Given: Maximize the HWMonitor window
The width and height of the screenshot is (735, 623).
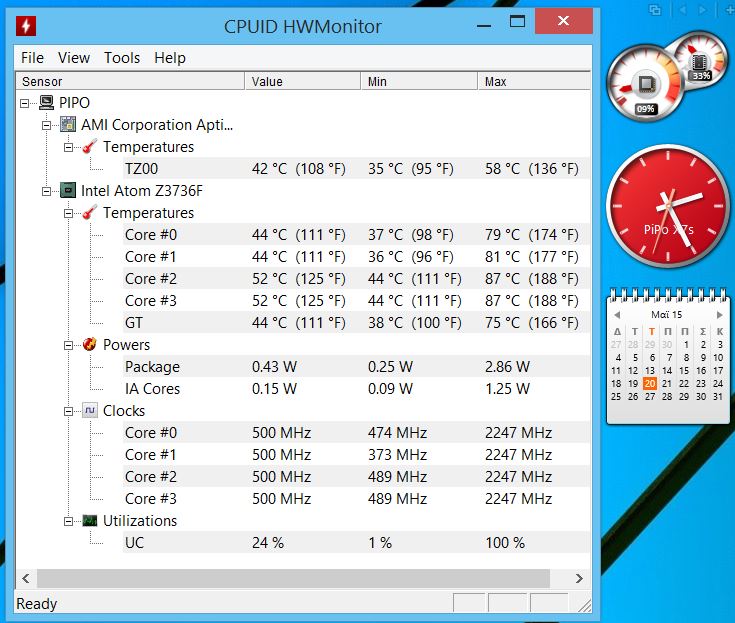Looking at the screenshot, I should point(517,21).
